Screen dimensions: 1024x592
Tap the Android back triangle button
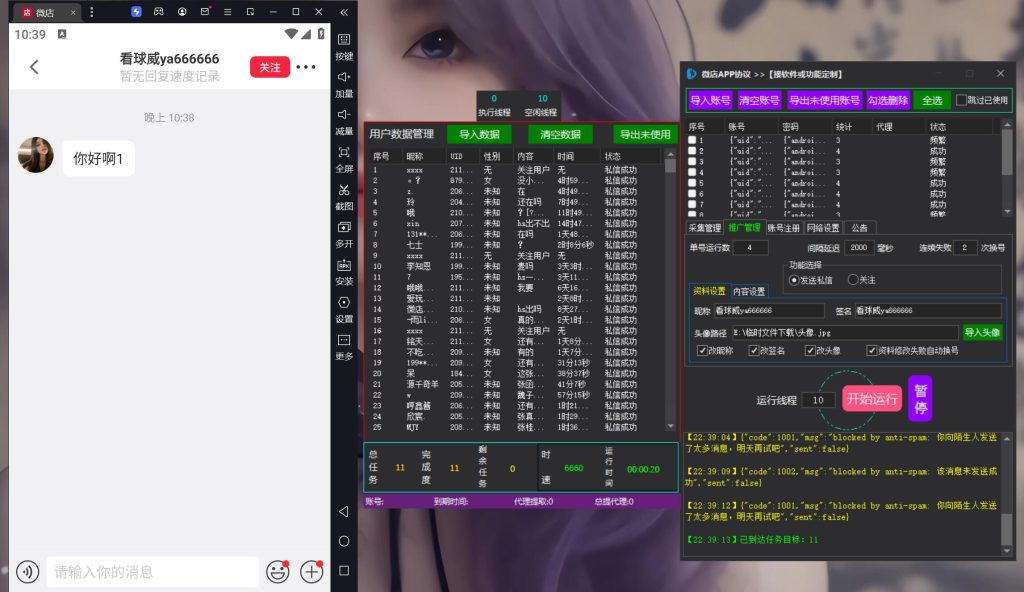tap(344, 511)
